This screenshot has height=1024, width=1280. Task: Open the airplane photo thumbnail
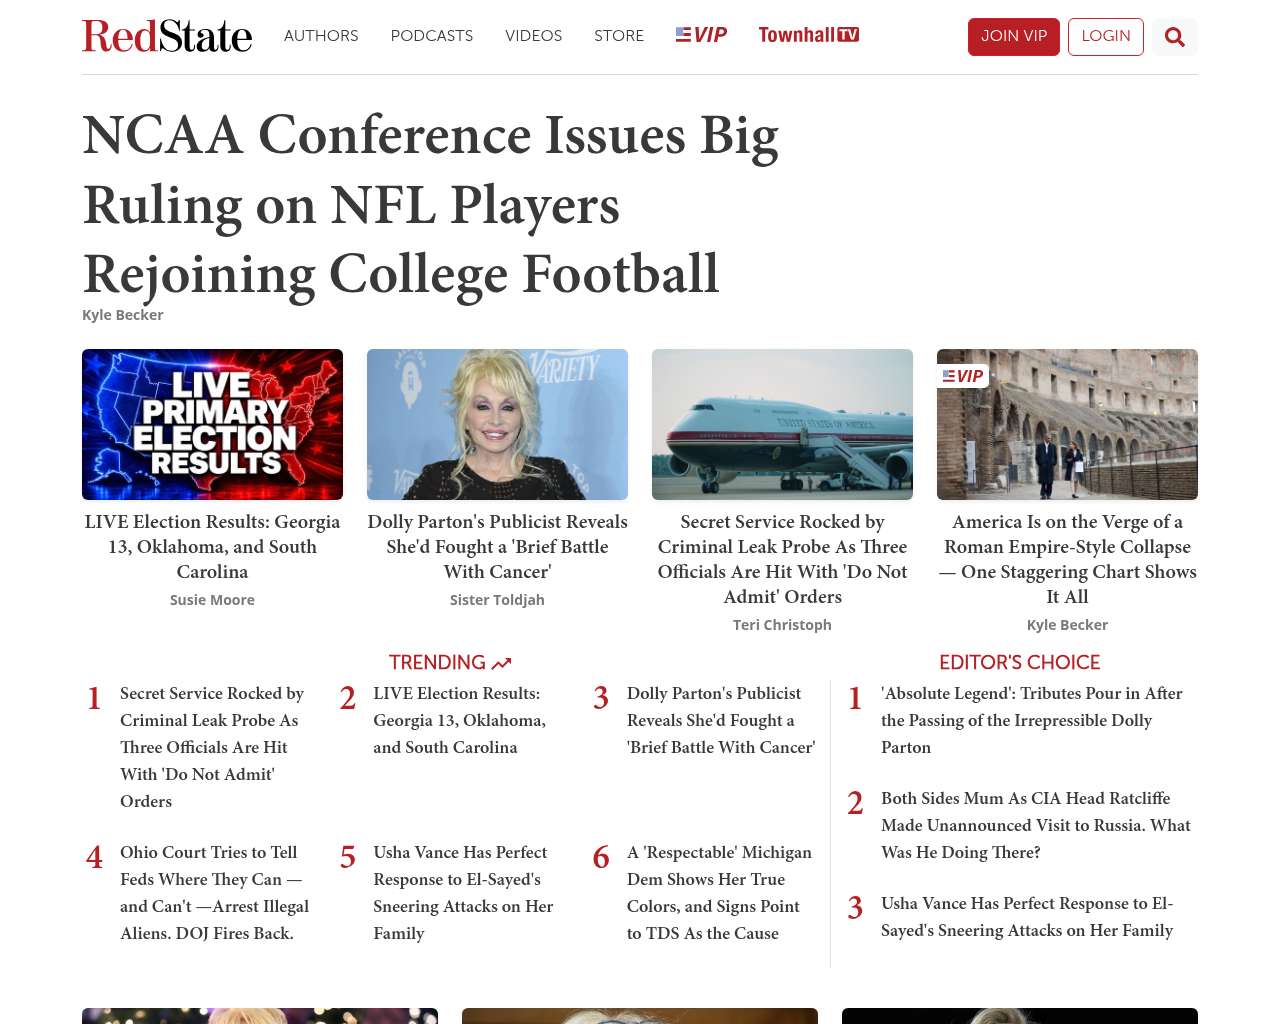(x=782, y=424)
